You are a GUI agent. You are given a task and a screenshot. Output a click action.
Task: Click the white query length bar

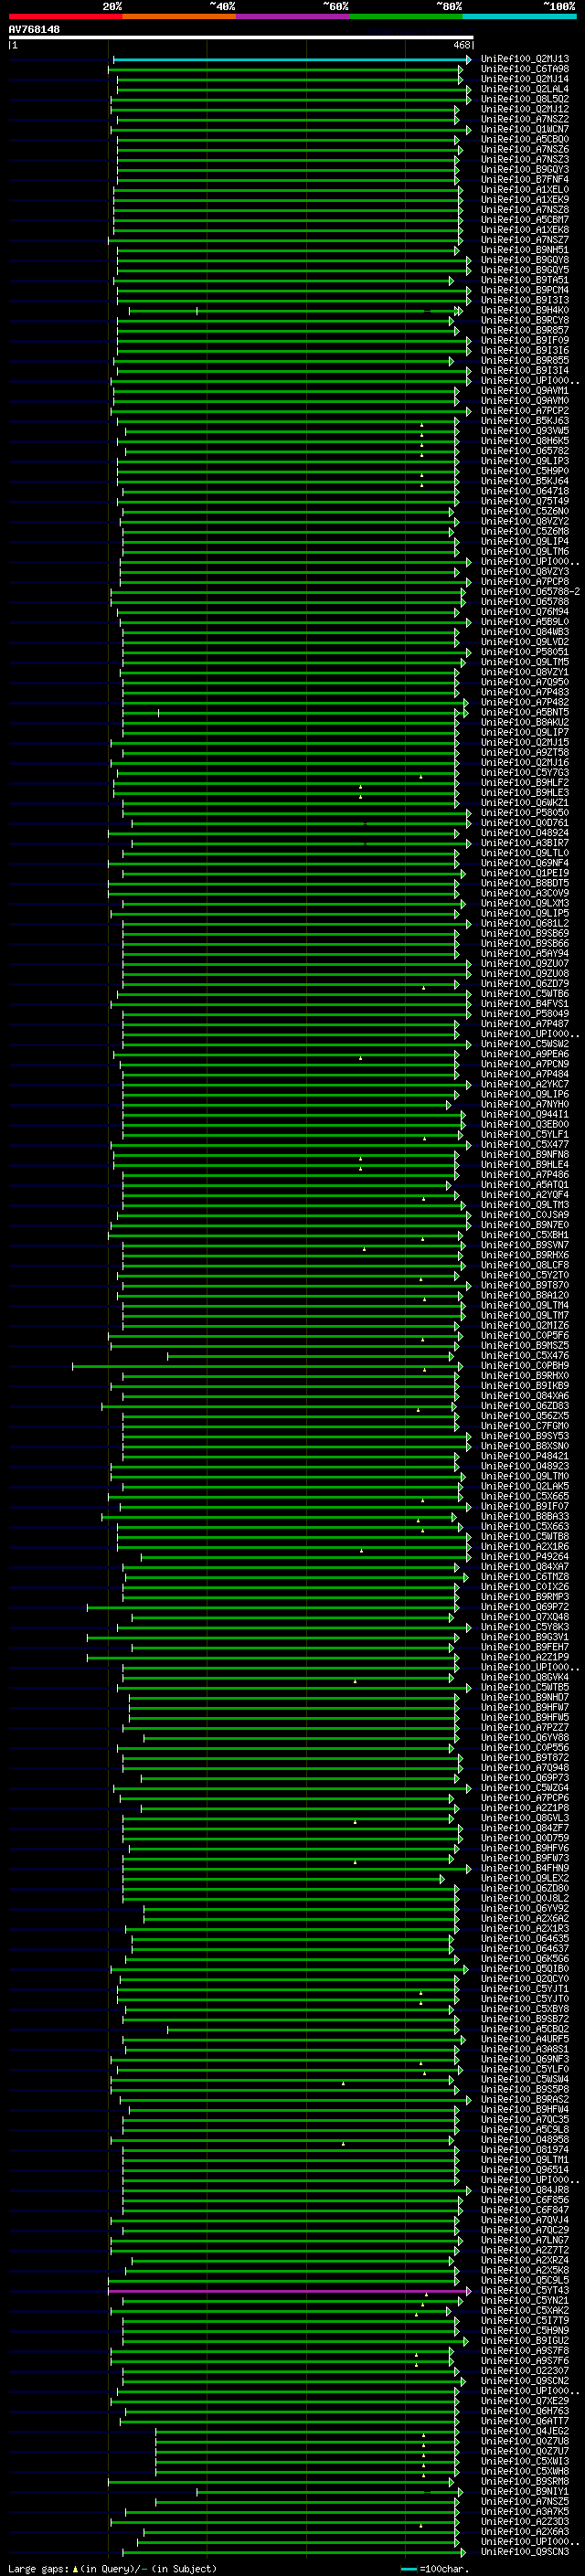(240, 38)
